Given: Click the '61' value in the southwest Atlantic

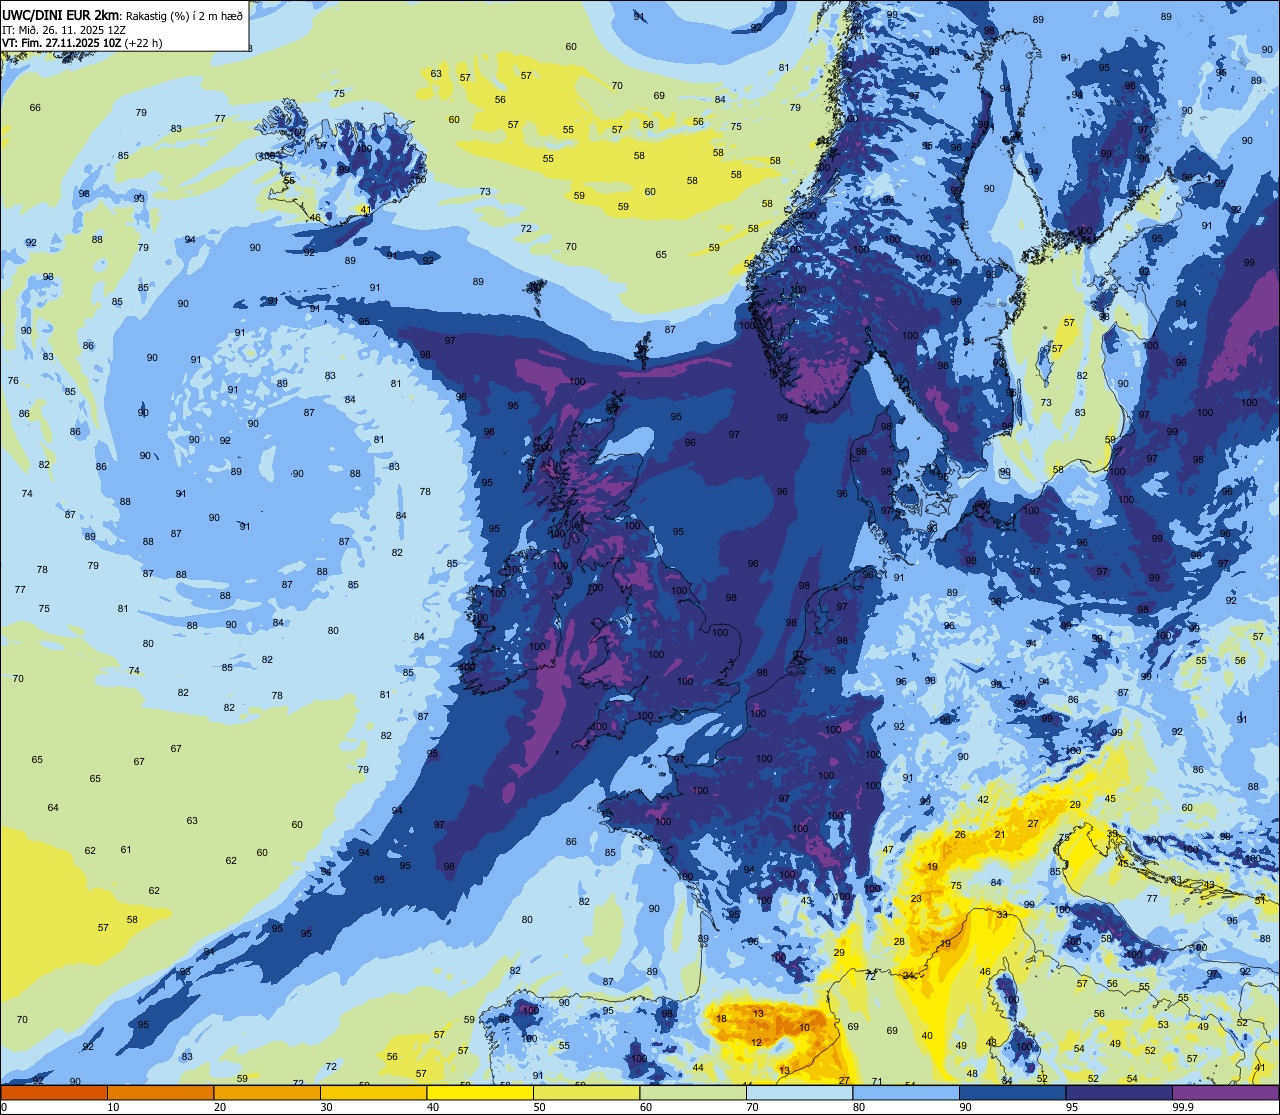Looking at the screenshot, I should coord(126,850).
